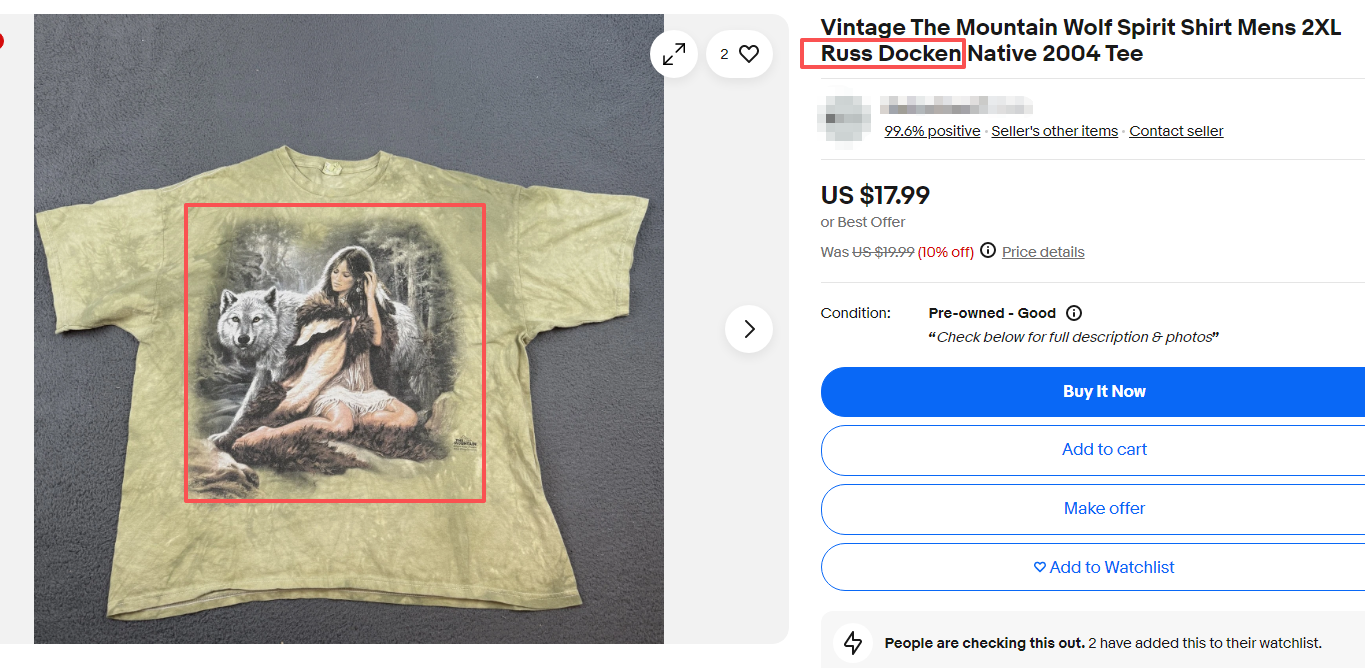This screenshot has height=668, width=1365.
Task: Click the info icon next to Pre-owned - Good
Action: point(1074,313)
